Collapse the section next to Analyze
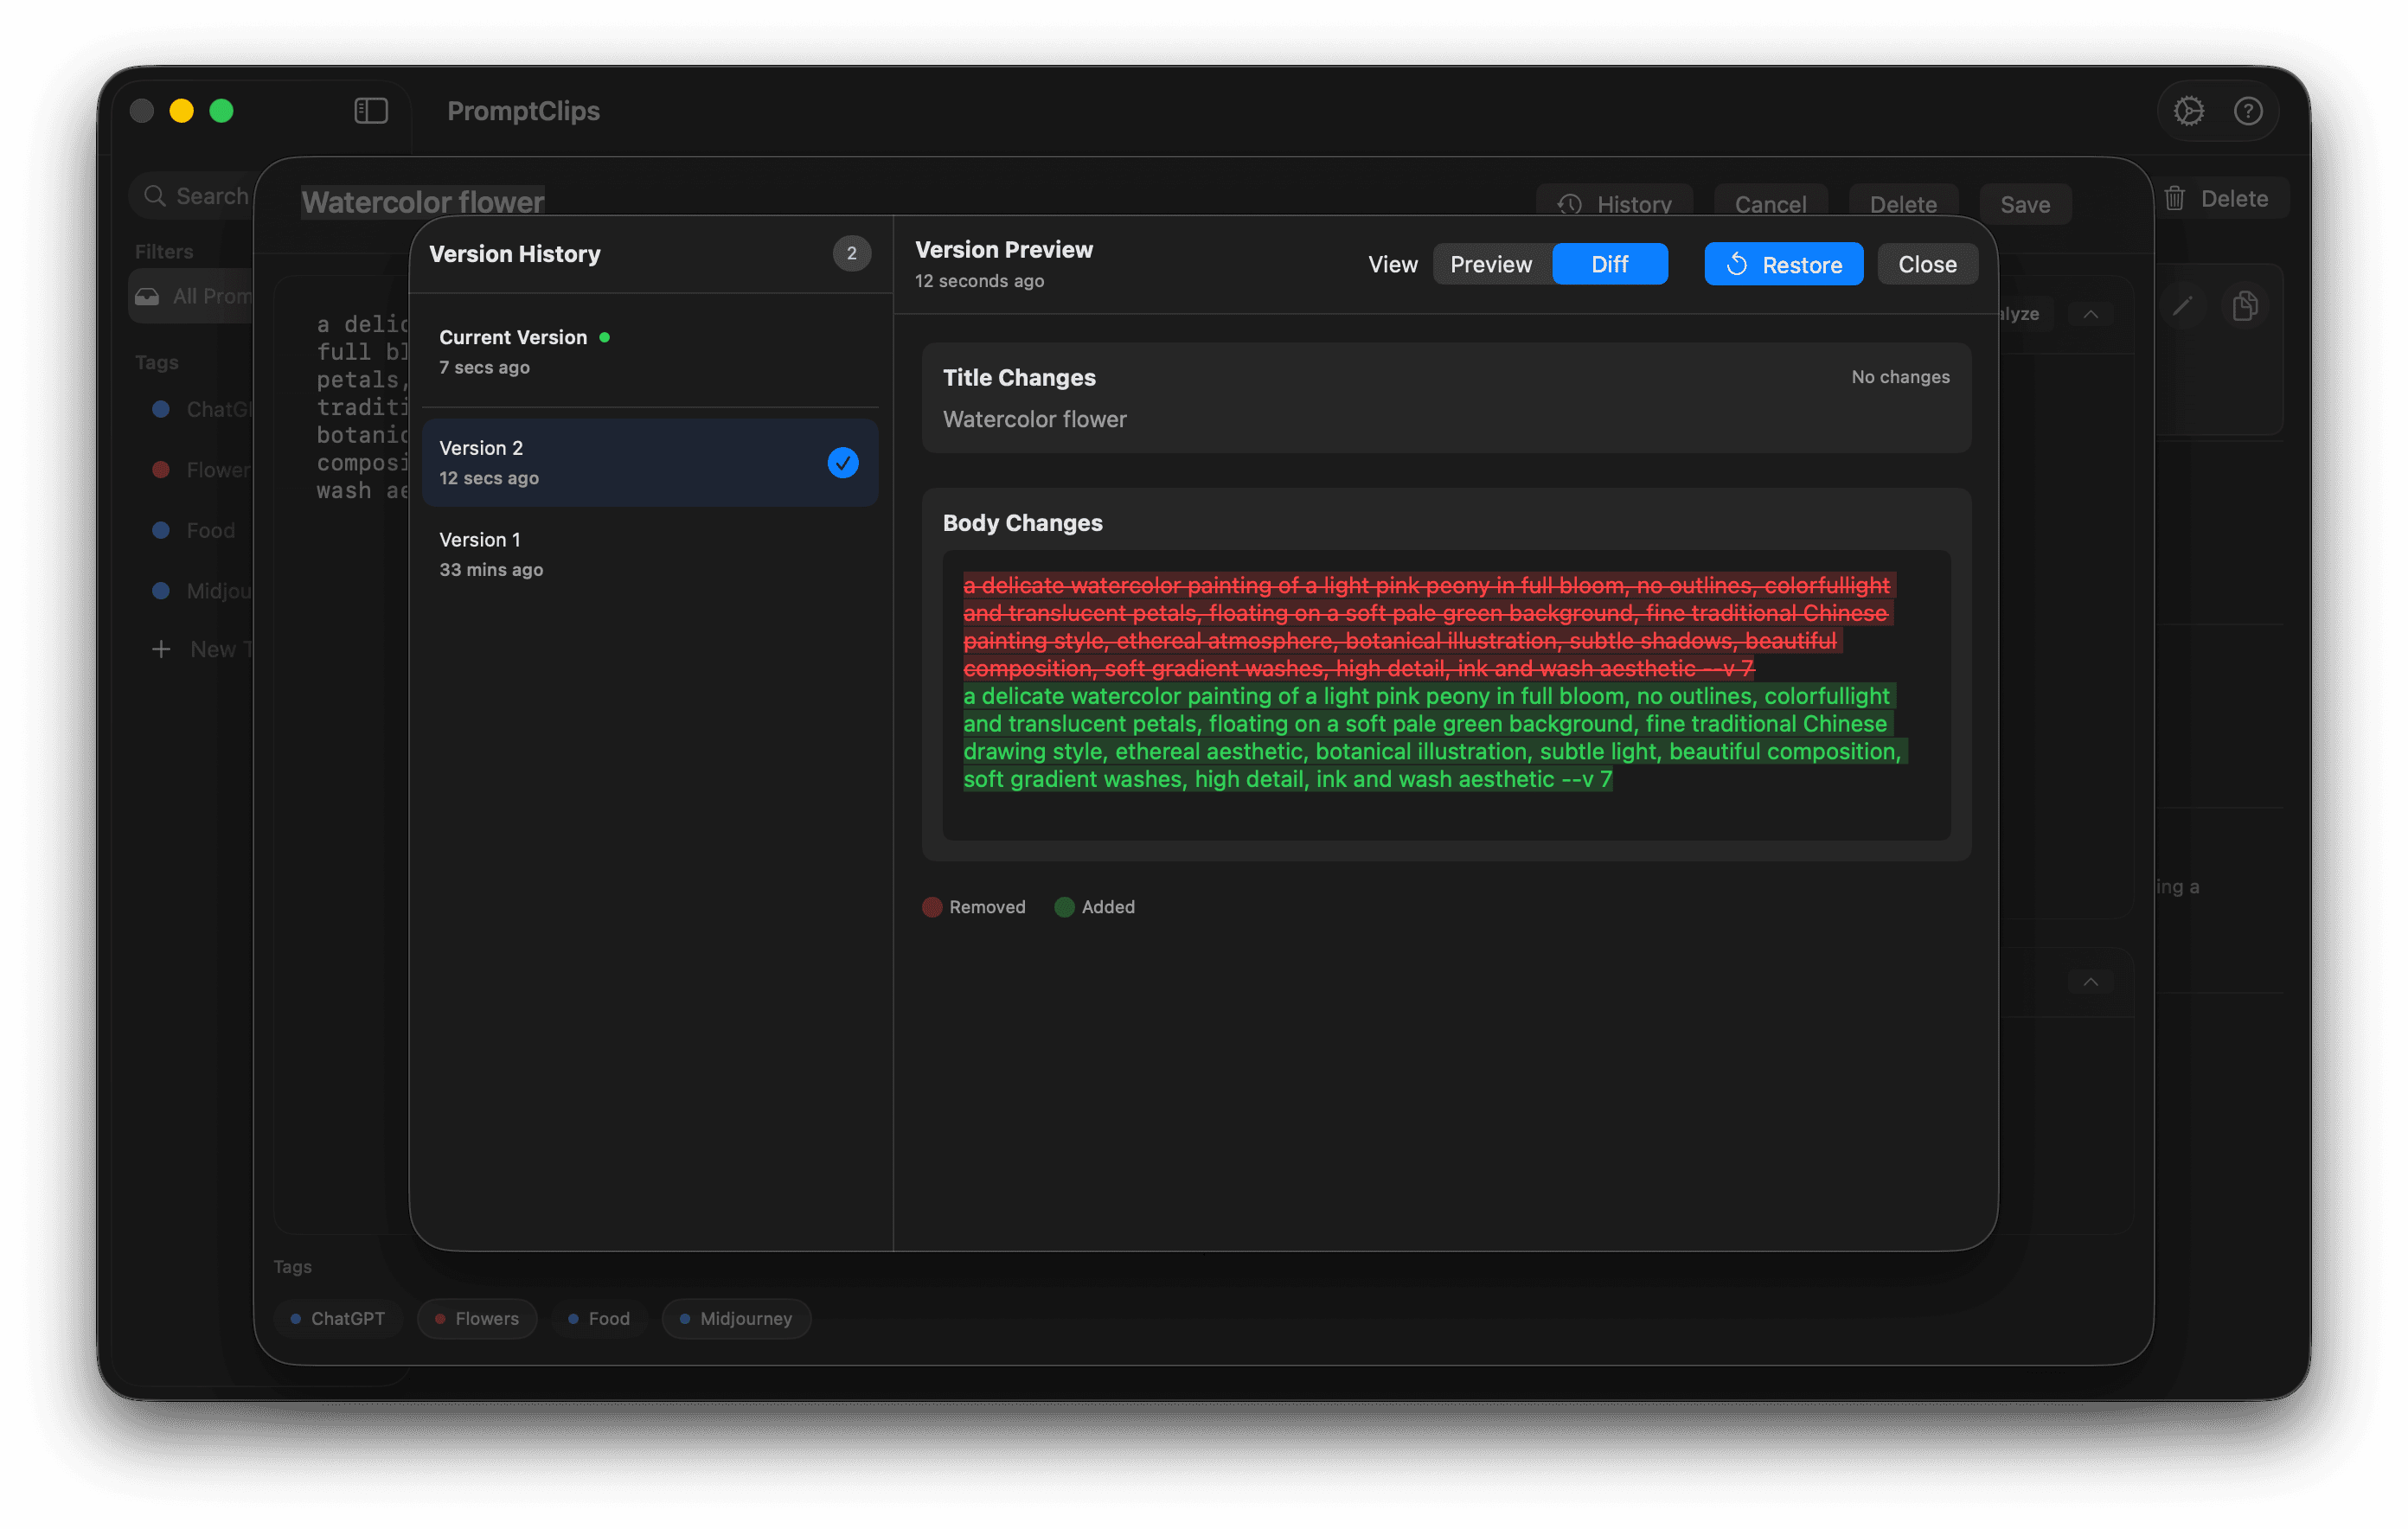Screen dimensions: 2408x1529 pyautogui.click(x=2090, y=314)
